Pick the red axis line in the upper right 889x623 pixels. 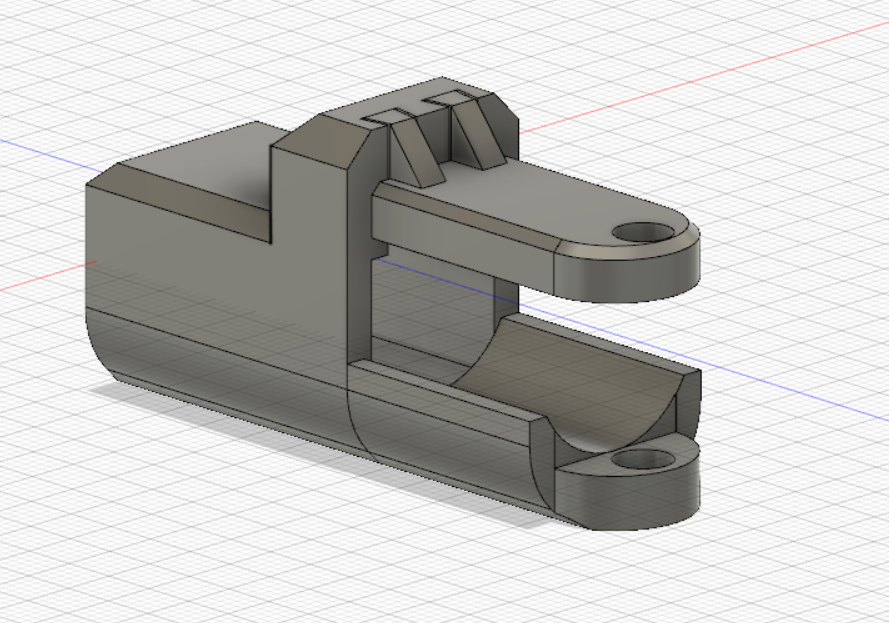pyautogui.click(x=703, y=78)
